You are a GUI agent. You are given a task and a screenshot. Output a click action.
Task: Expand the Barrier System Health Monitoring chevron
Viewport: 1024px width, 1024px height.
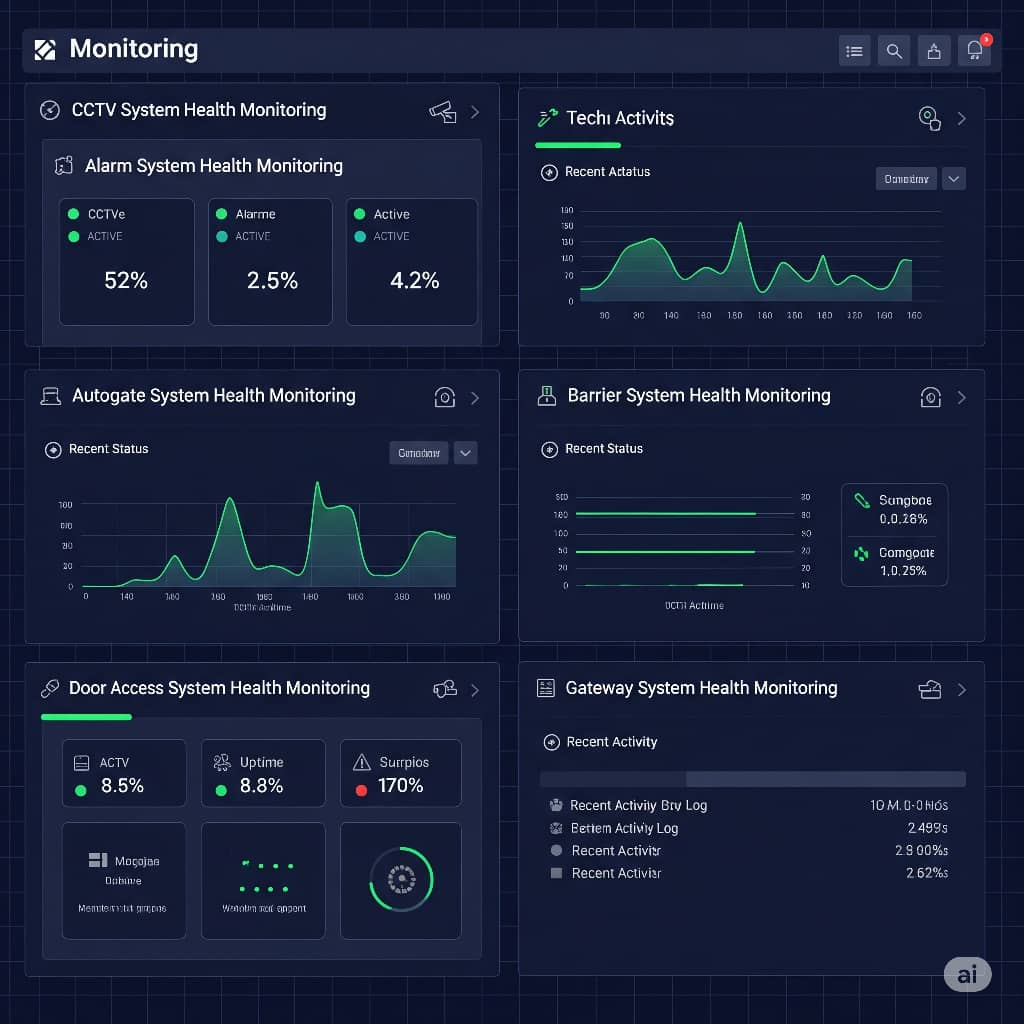click(x=961, y=397)
